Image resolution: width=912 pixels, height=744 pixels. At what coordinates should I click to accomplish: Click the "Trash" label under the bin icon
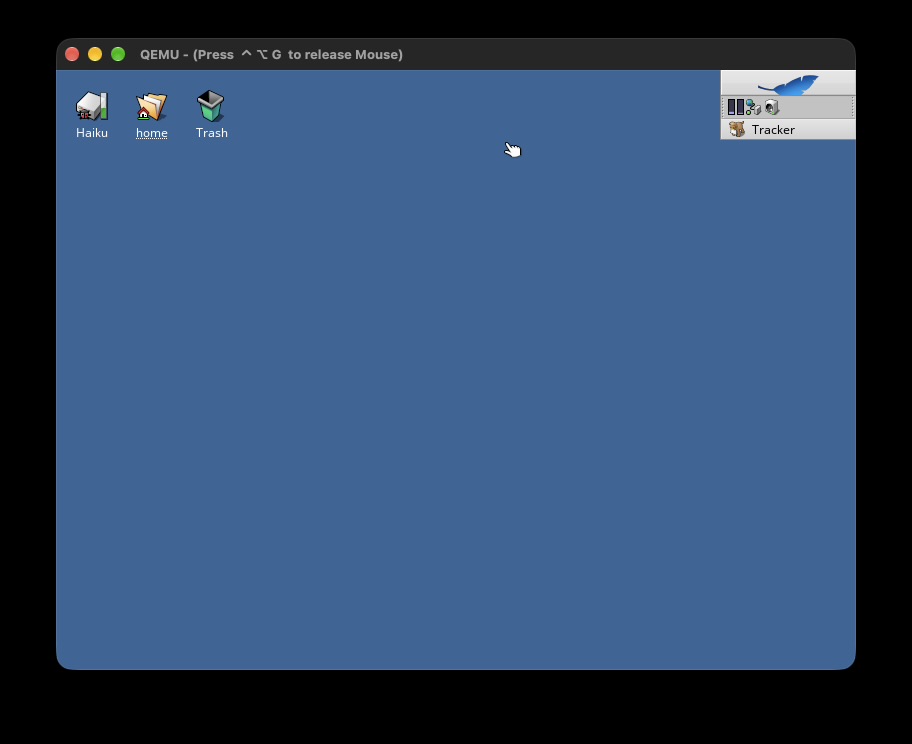tap(212, 133)
